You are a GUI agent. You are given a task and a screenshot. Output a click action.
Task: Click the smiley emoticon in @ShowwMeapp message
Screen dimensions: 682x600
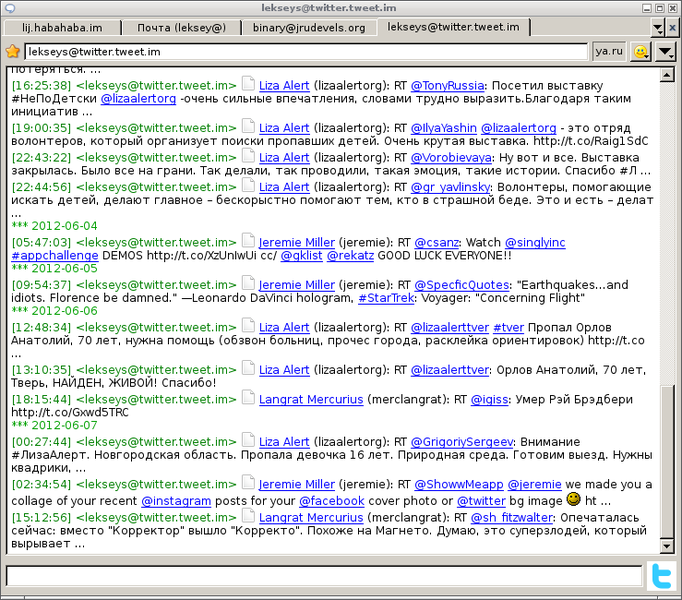(573, 499)
